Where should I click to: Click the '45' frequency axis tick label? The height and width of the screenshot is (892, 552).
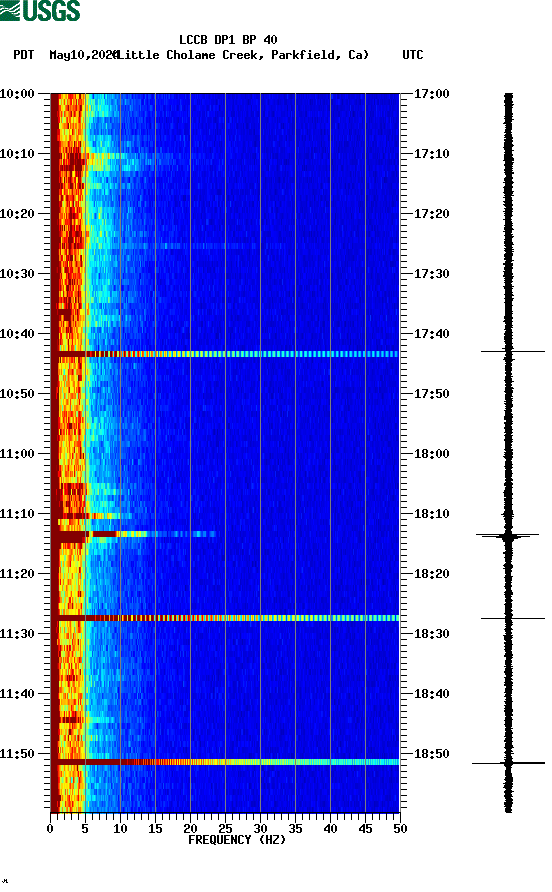coord(365,829)
